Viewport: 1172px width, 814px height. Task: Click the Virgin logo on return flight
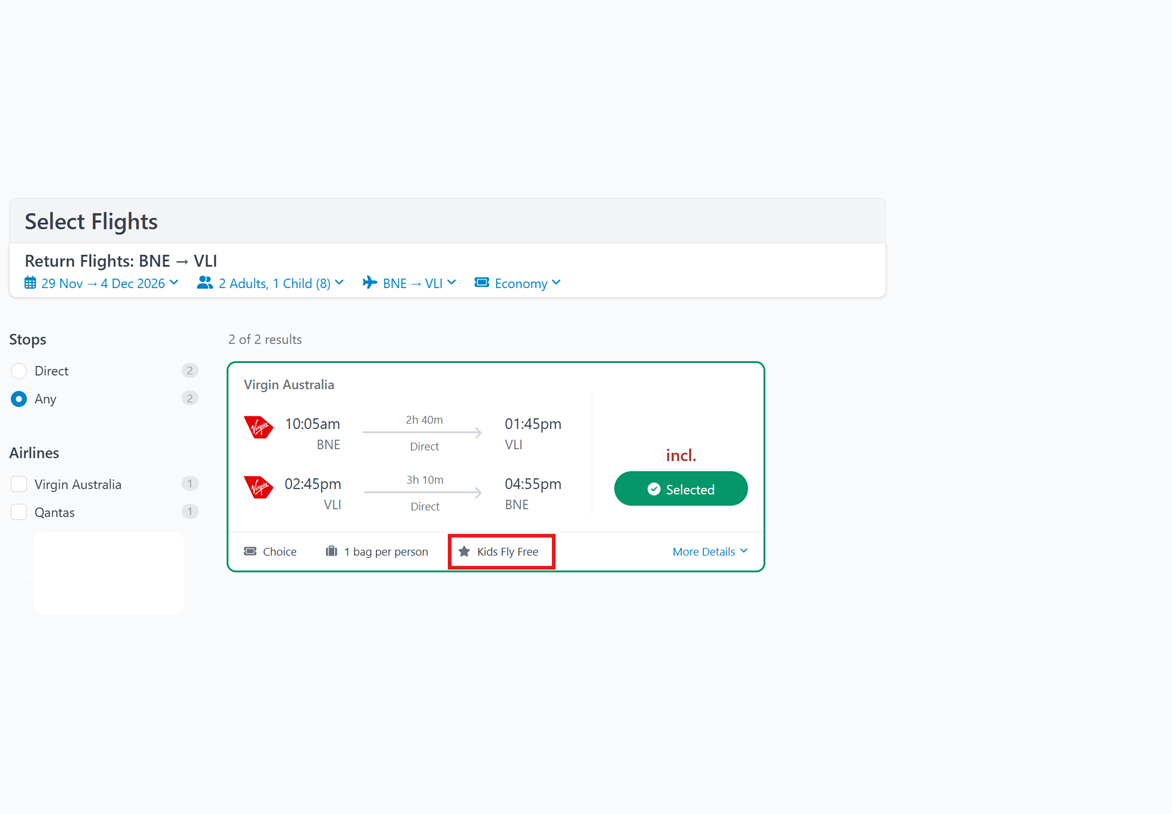pyautogui.click(x=259, y=488)
